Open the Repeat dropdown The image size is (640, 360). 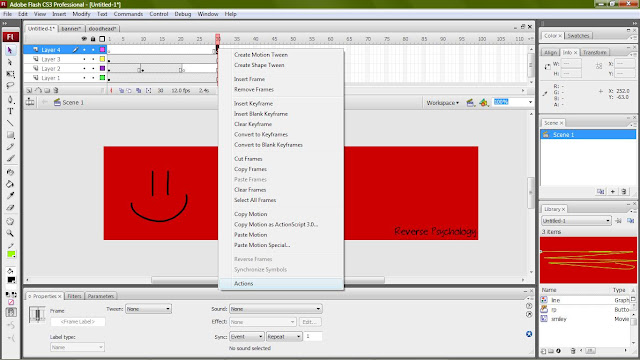pyautogui.click(x=284, y=337)
